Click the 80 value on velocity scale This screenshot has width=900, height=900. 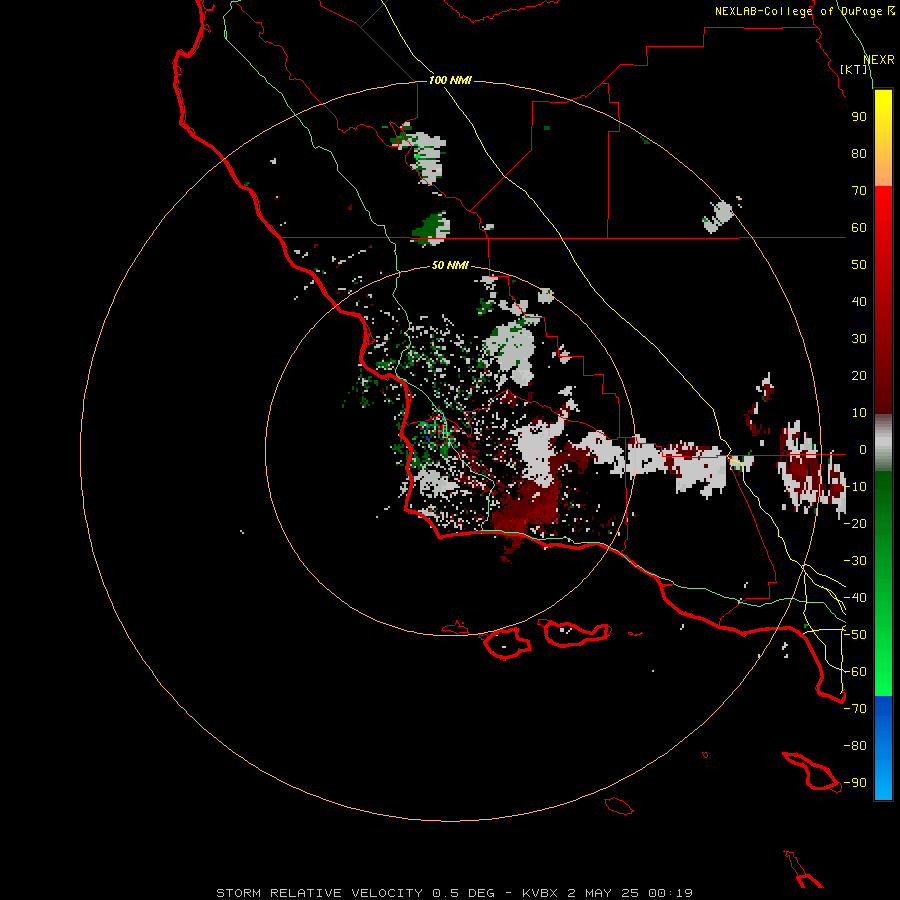click(x=859, y=153)
